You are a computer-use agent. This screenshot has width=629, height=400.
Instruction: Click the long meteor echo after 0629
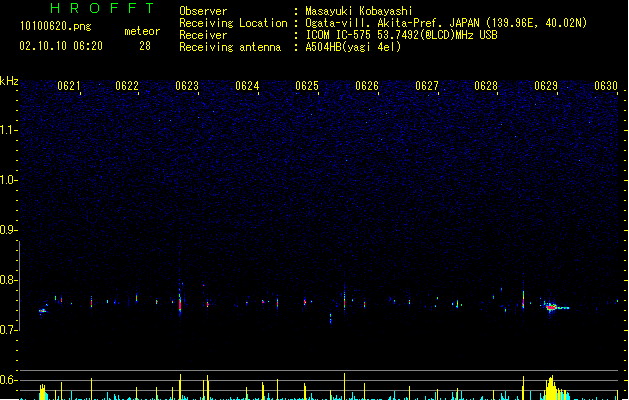click(x=555, y=307)
